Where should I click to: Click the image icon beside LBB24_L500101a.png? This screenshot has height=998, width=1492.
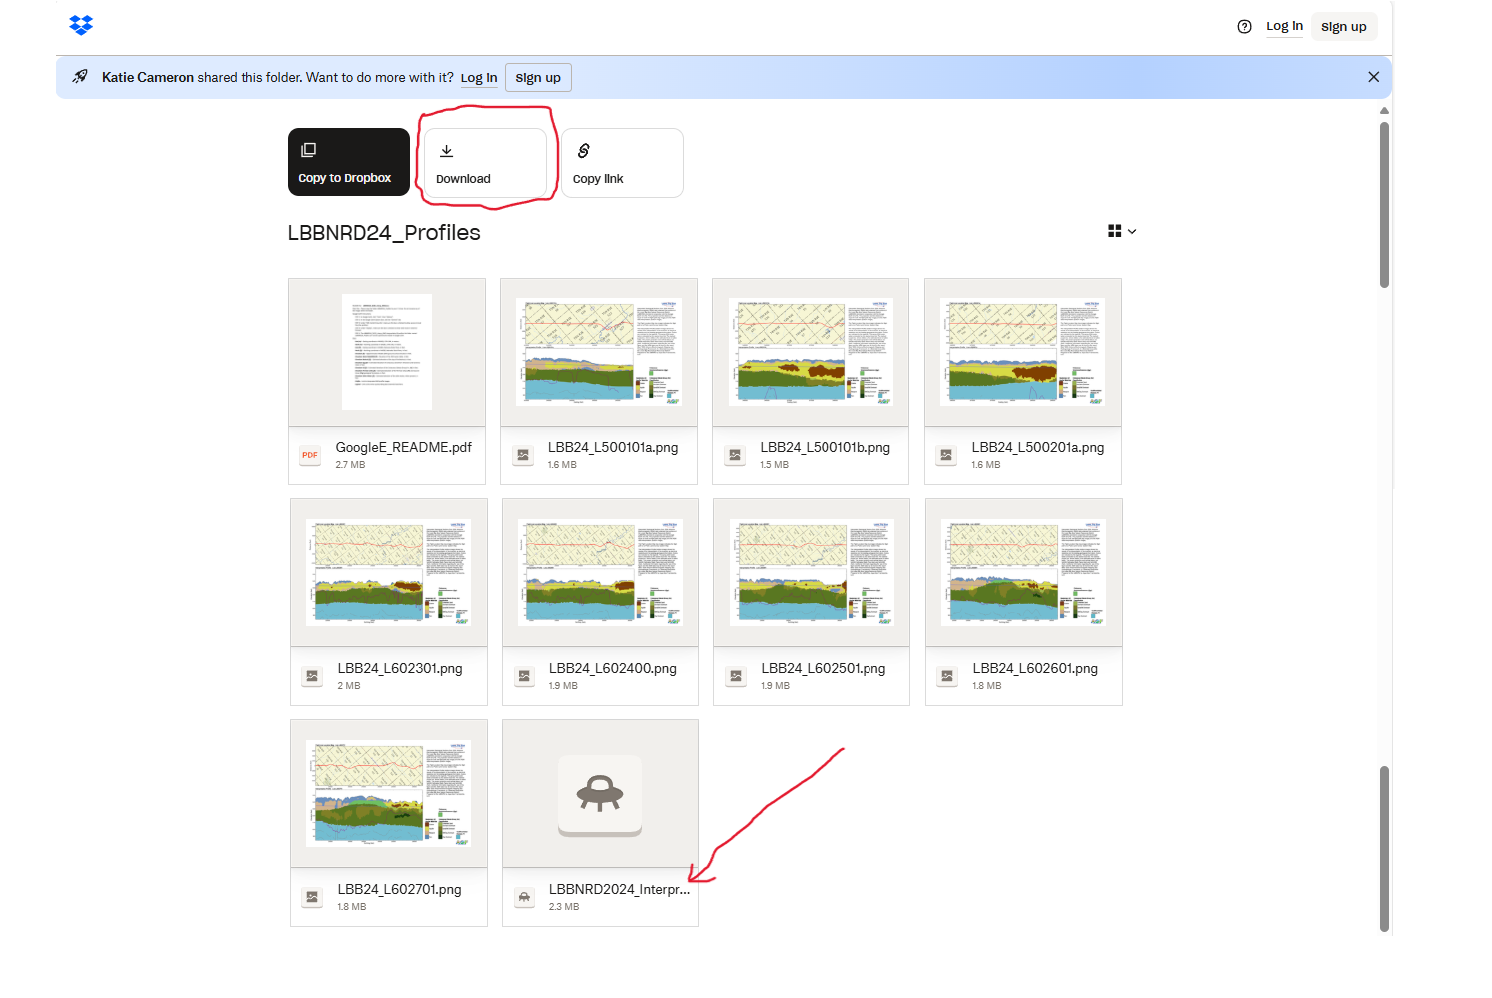(x=523, y=455)
